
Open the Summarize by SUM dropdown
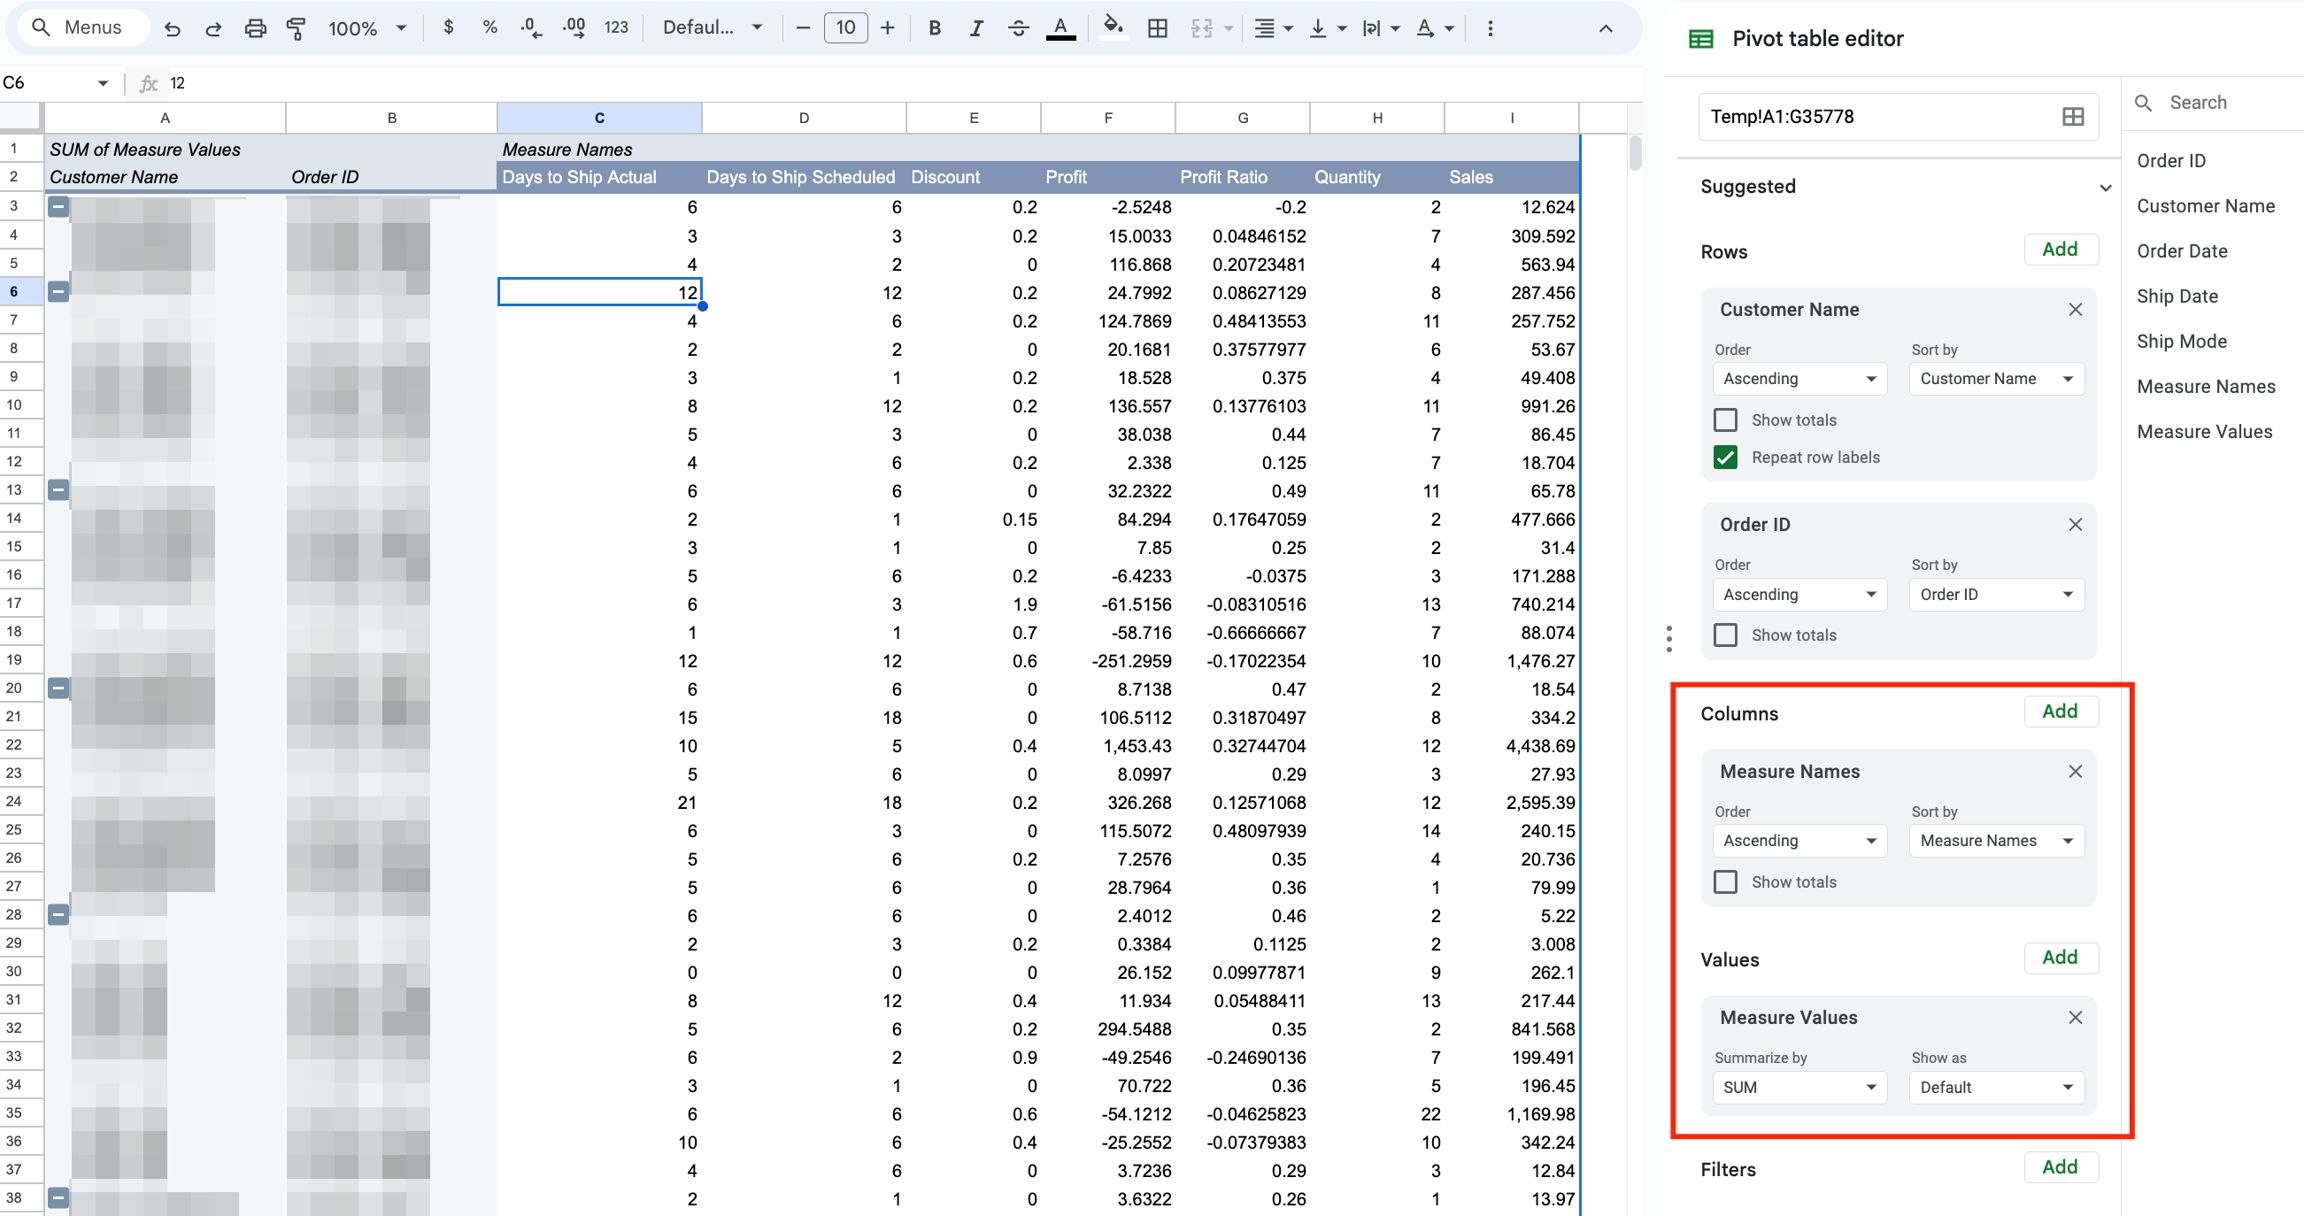click(x=1798, y=1087)
